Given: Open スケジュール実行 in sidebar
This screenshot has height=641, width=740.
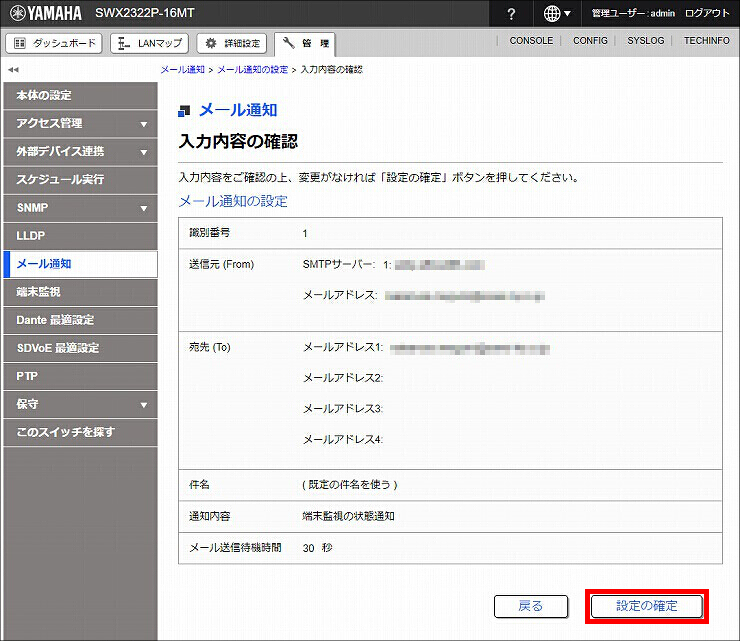Looking at the screenshot, I should coord(80,179).
